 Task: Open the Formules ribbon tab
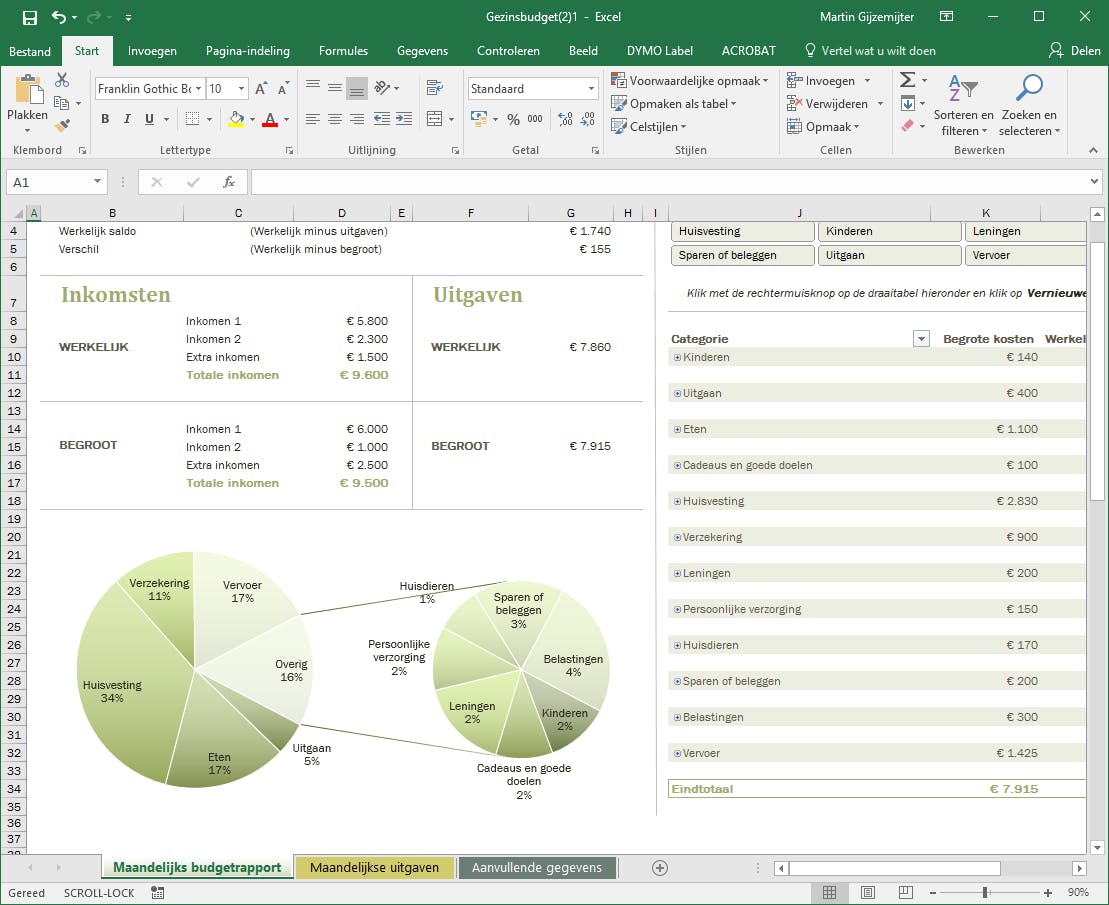[343, 51]
